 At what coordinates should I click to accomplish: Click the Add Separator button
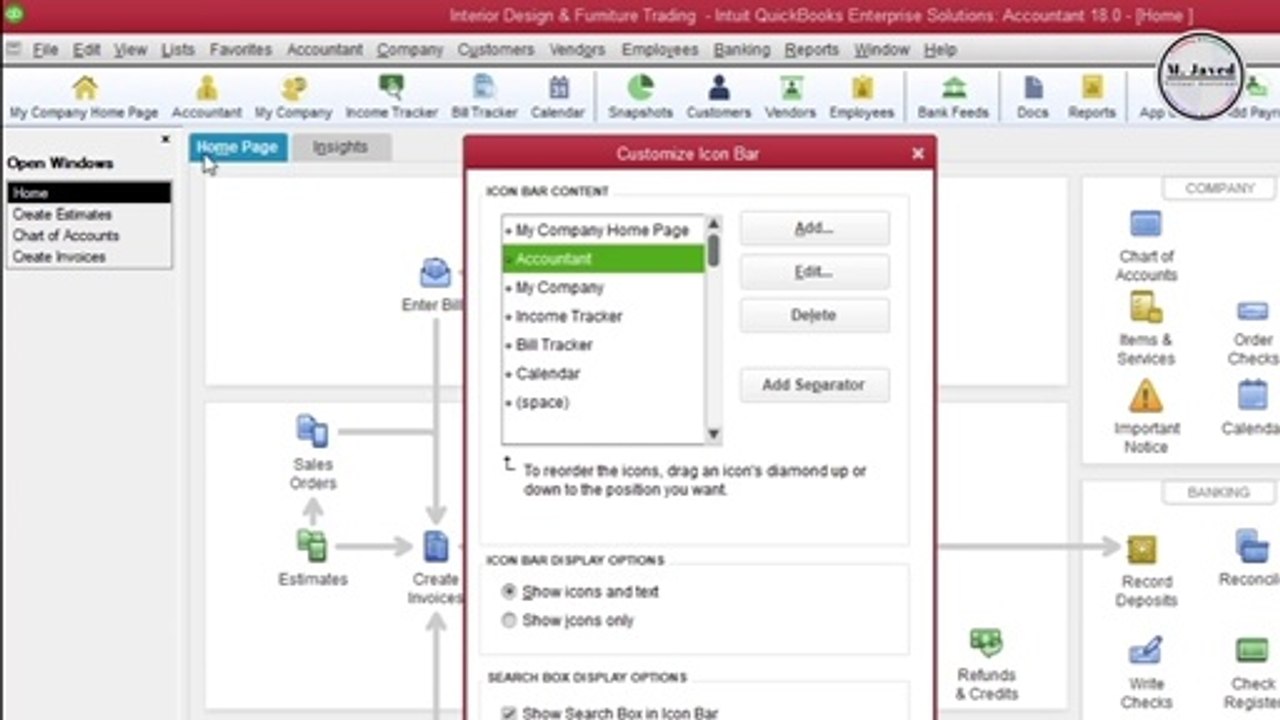coord(814,385)
